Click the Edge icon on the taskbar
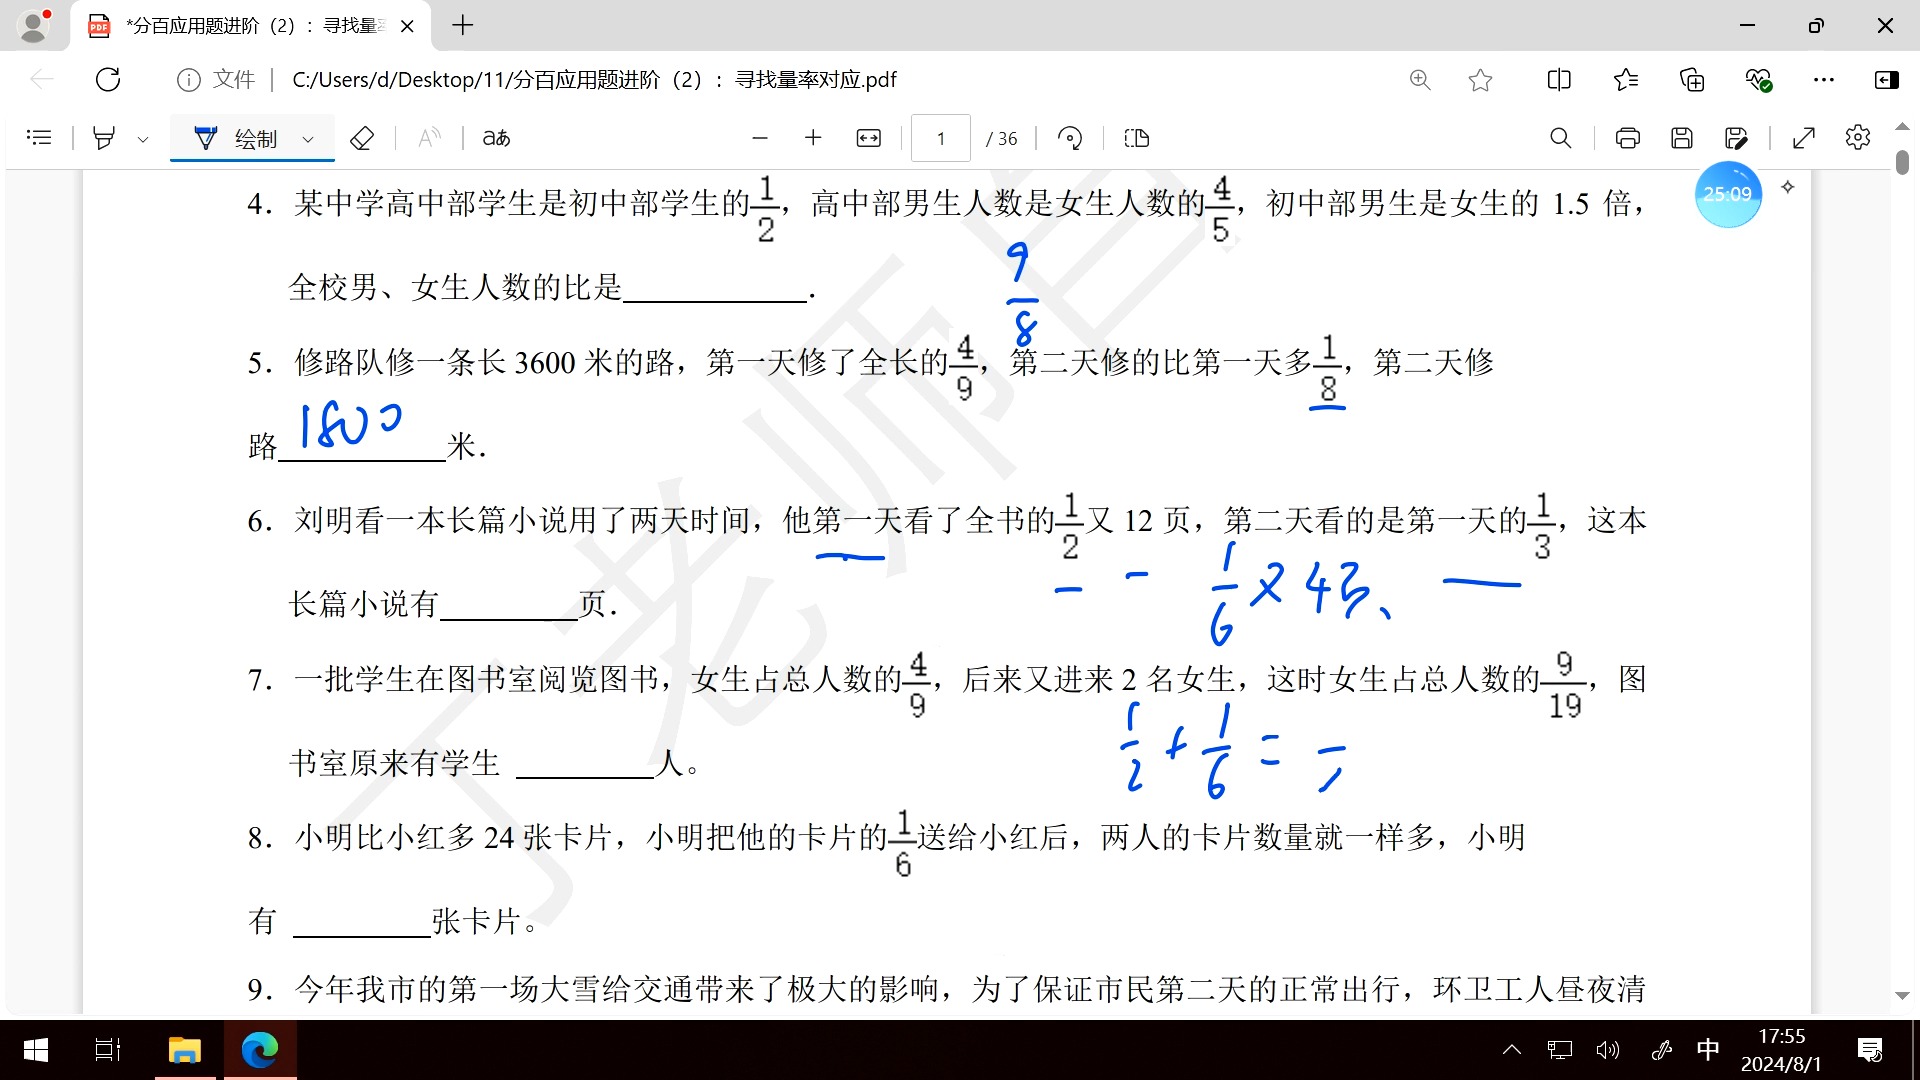 pos(260,1050)
